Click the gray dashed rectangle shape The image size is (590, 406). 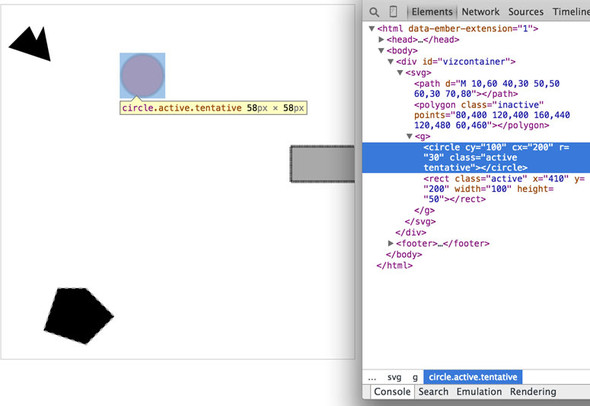click(322, 164)
